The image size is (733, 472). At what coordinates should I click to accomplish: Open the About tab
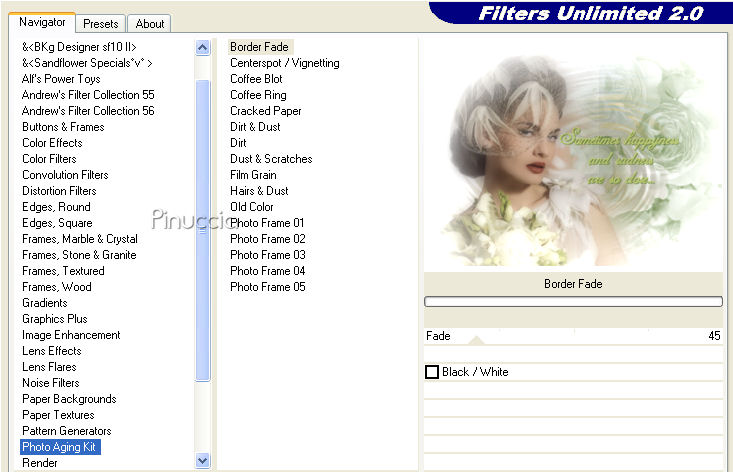150,24
